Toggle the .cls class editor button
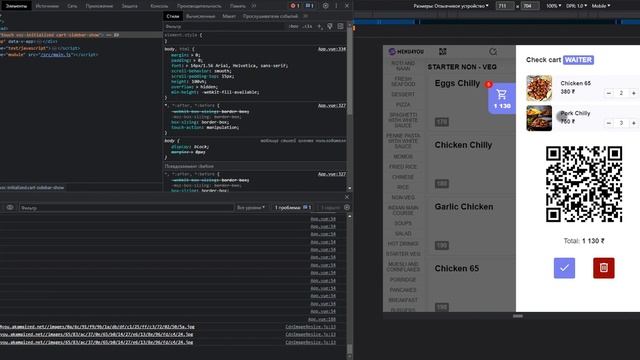640x360 pixels. coord(307,26)
